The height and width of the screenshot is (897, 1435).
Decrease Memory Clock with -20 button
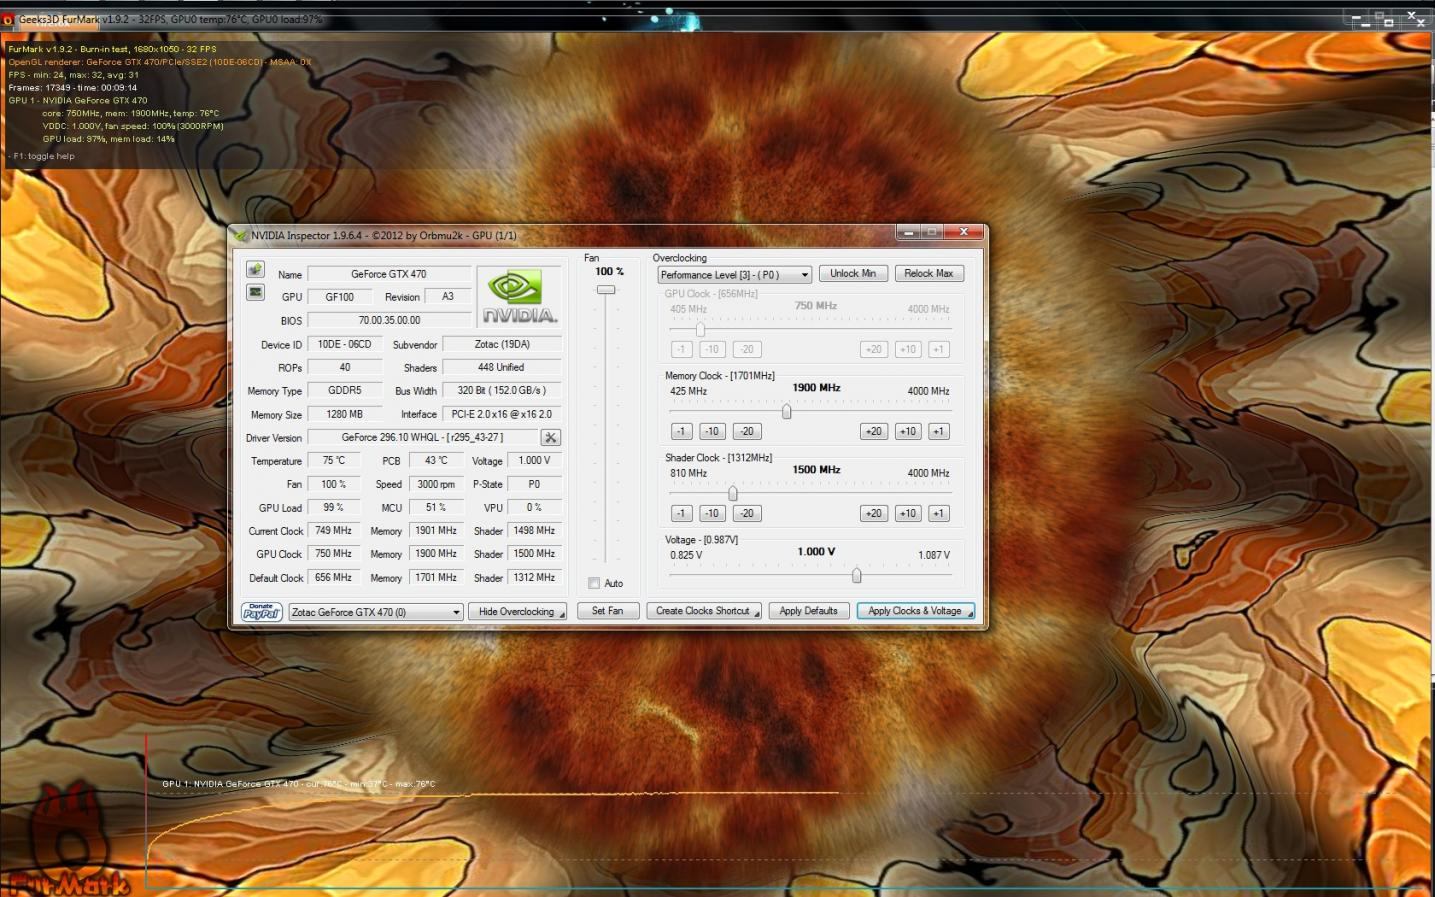point(747,431)
